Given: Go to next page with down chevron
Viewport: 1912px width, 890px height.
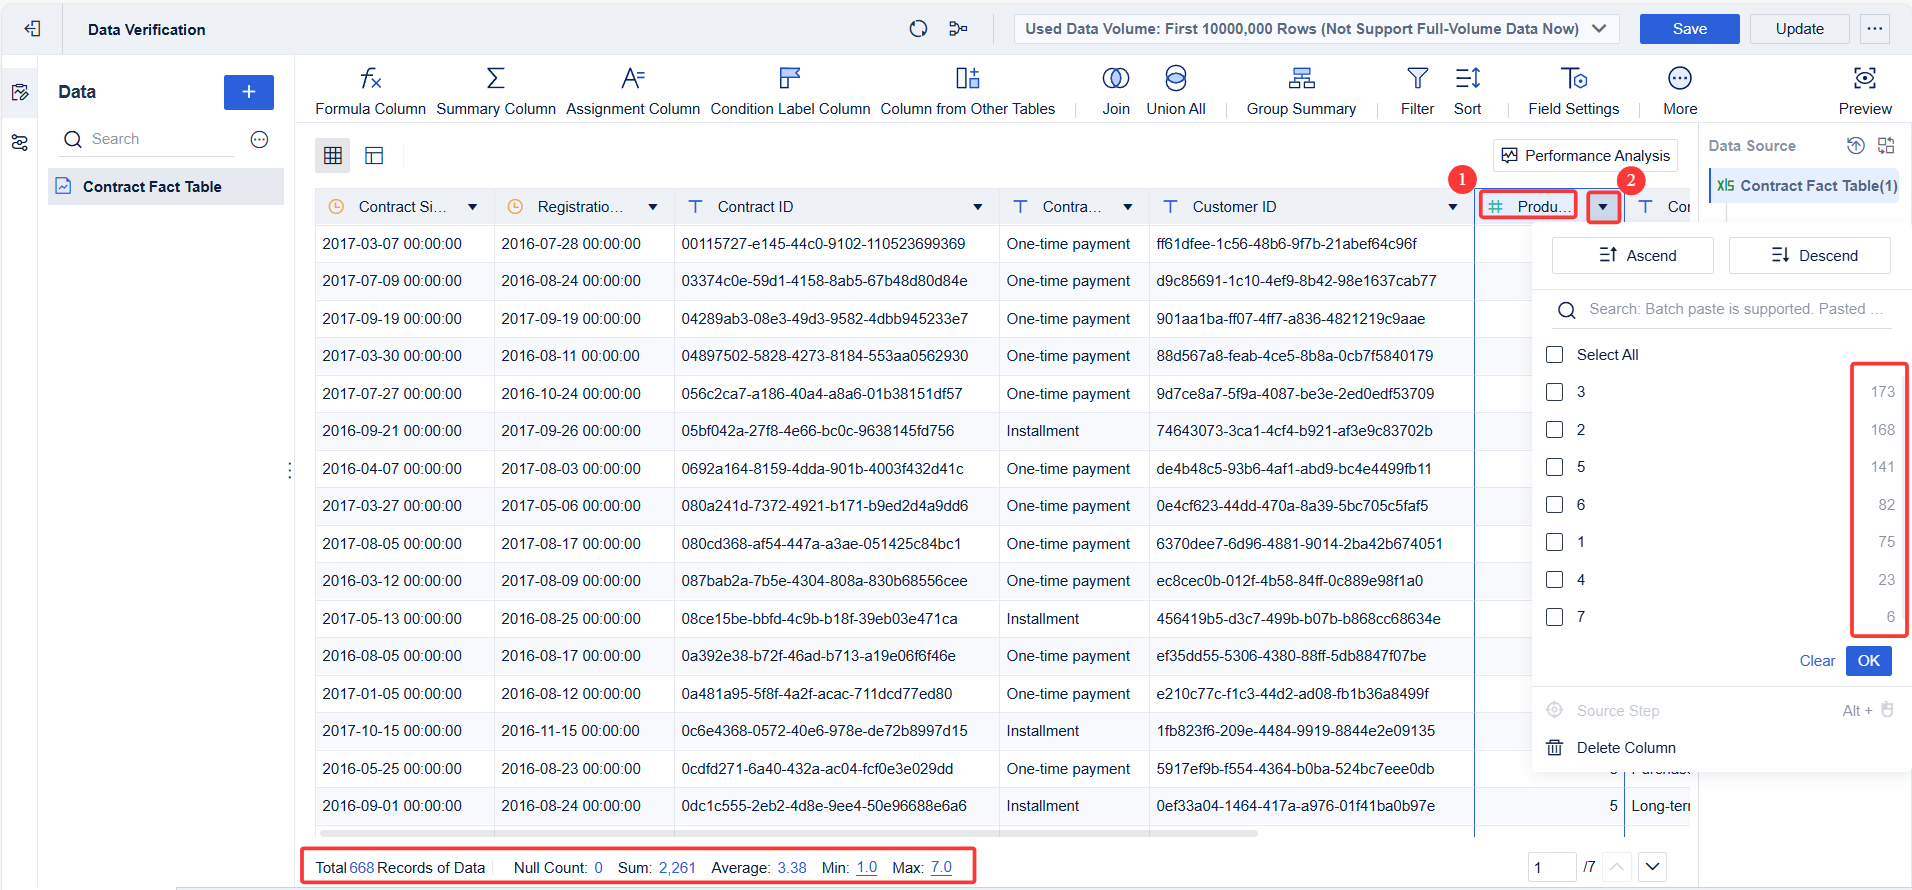Looking at the screenshot, I should point(1652,867).
